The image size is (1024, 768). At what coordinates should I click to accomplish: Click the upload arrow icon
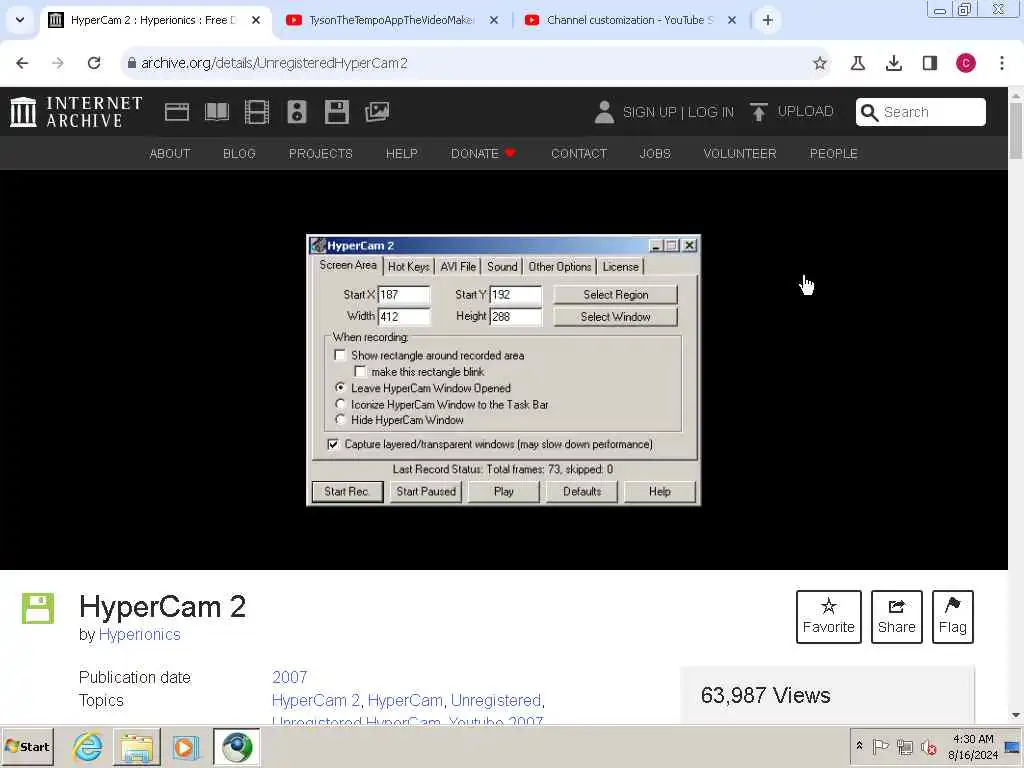758,112
